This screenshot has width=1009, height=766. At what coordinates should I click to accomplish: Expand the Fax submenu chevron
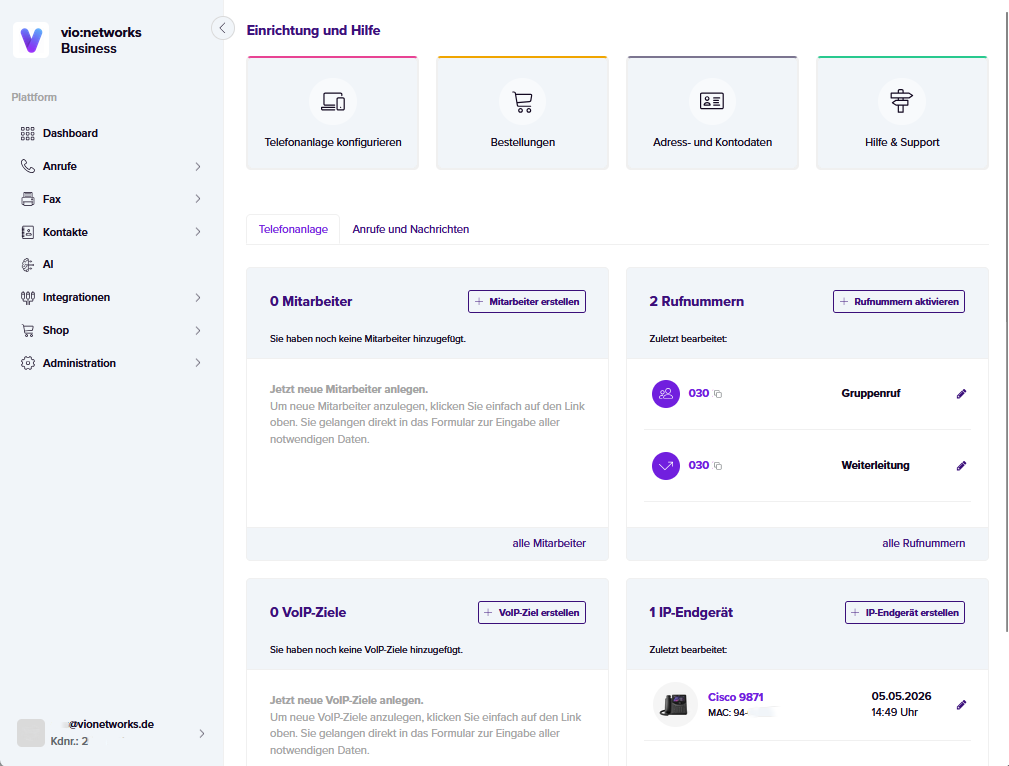tap(198, 199)
